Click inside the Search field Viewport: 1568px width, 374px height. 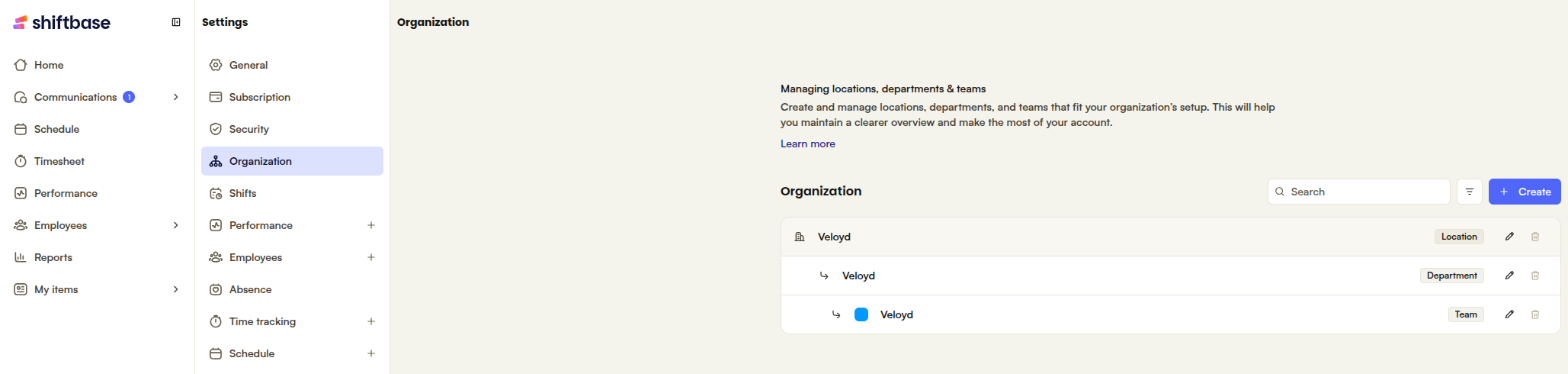tap(1359, 191)
